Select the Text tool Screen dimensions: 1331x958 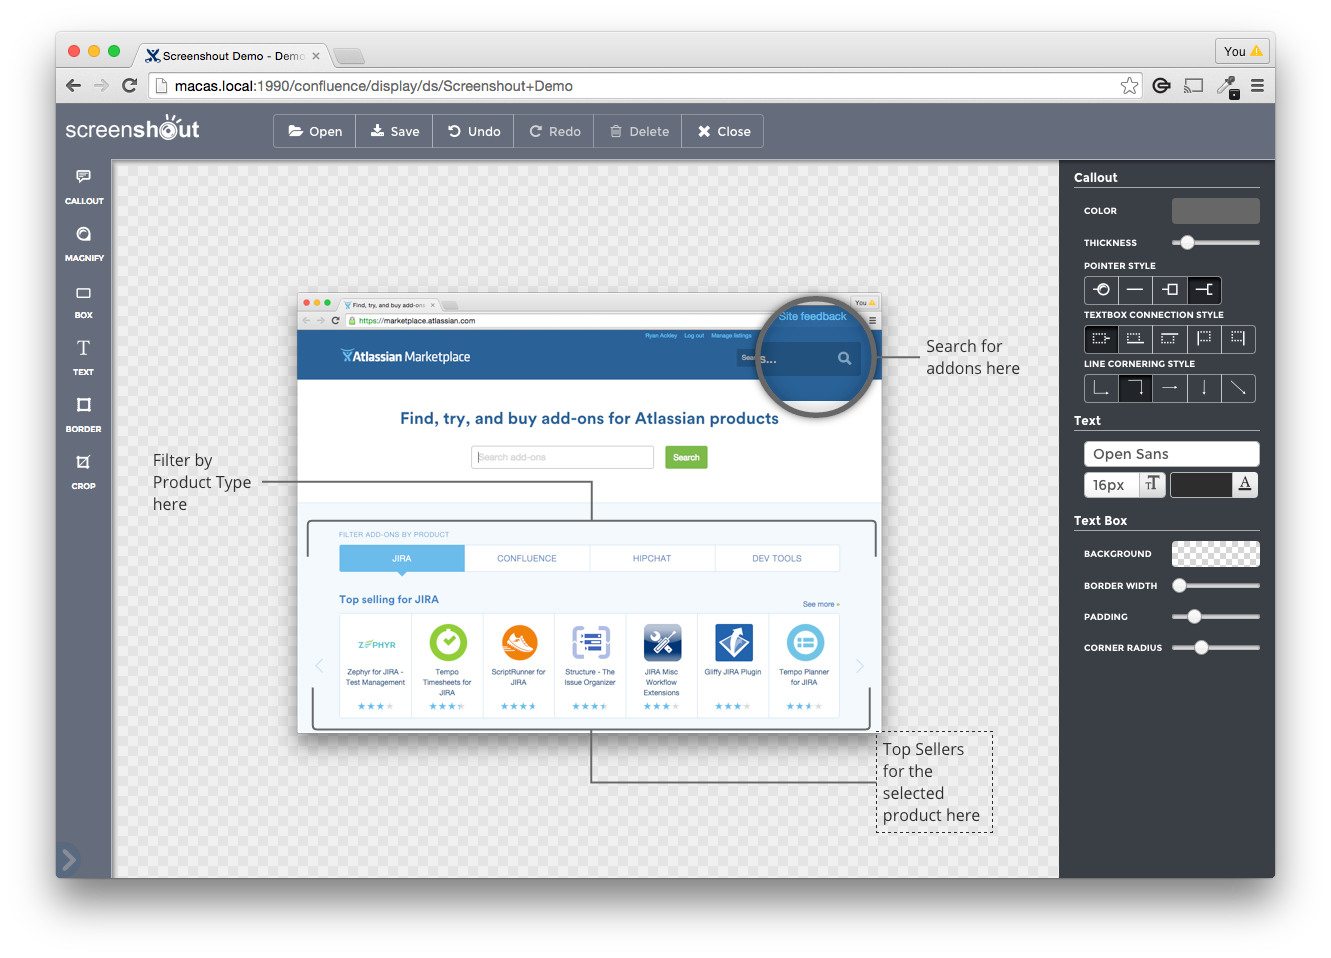(x=84, y=357)
